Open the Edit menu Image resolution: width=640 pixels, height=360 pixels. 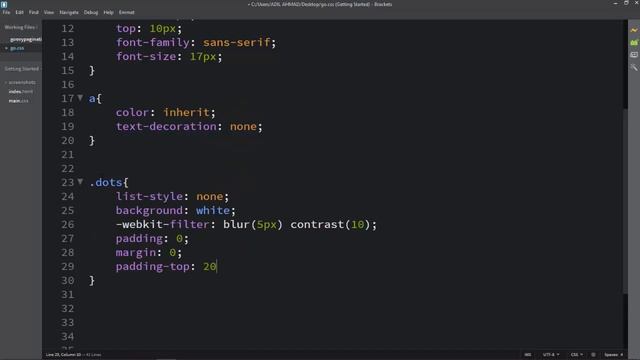click(19, 12)
